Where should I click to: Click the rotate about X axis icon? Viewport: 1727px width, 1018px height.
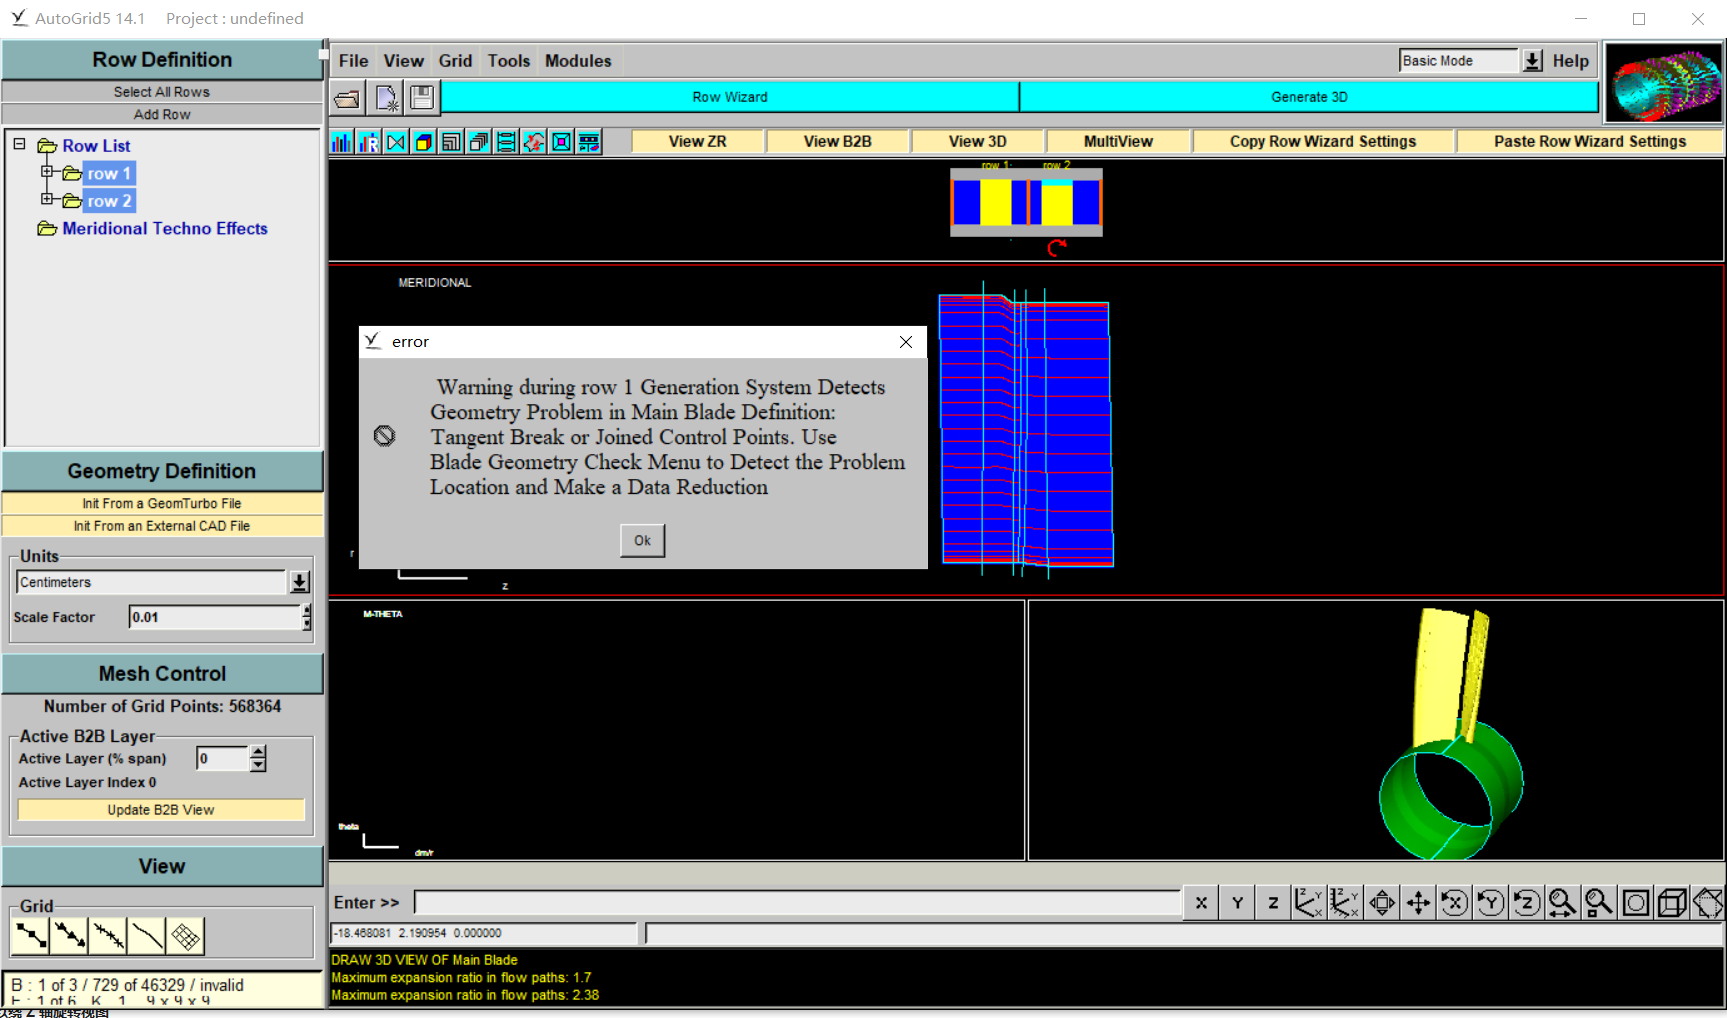click(1454, 903)
